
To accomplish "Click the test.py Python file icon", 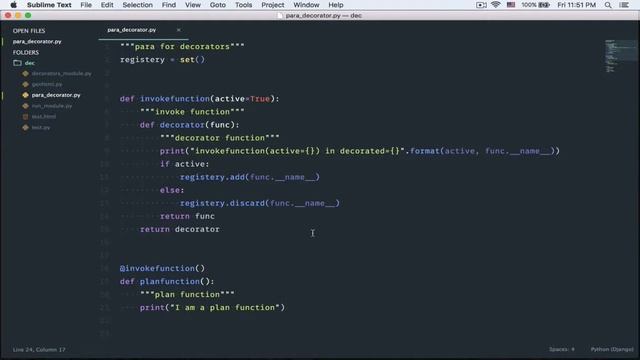I will pos(26,127).
